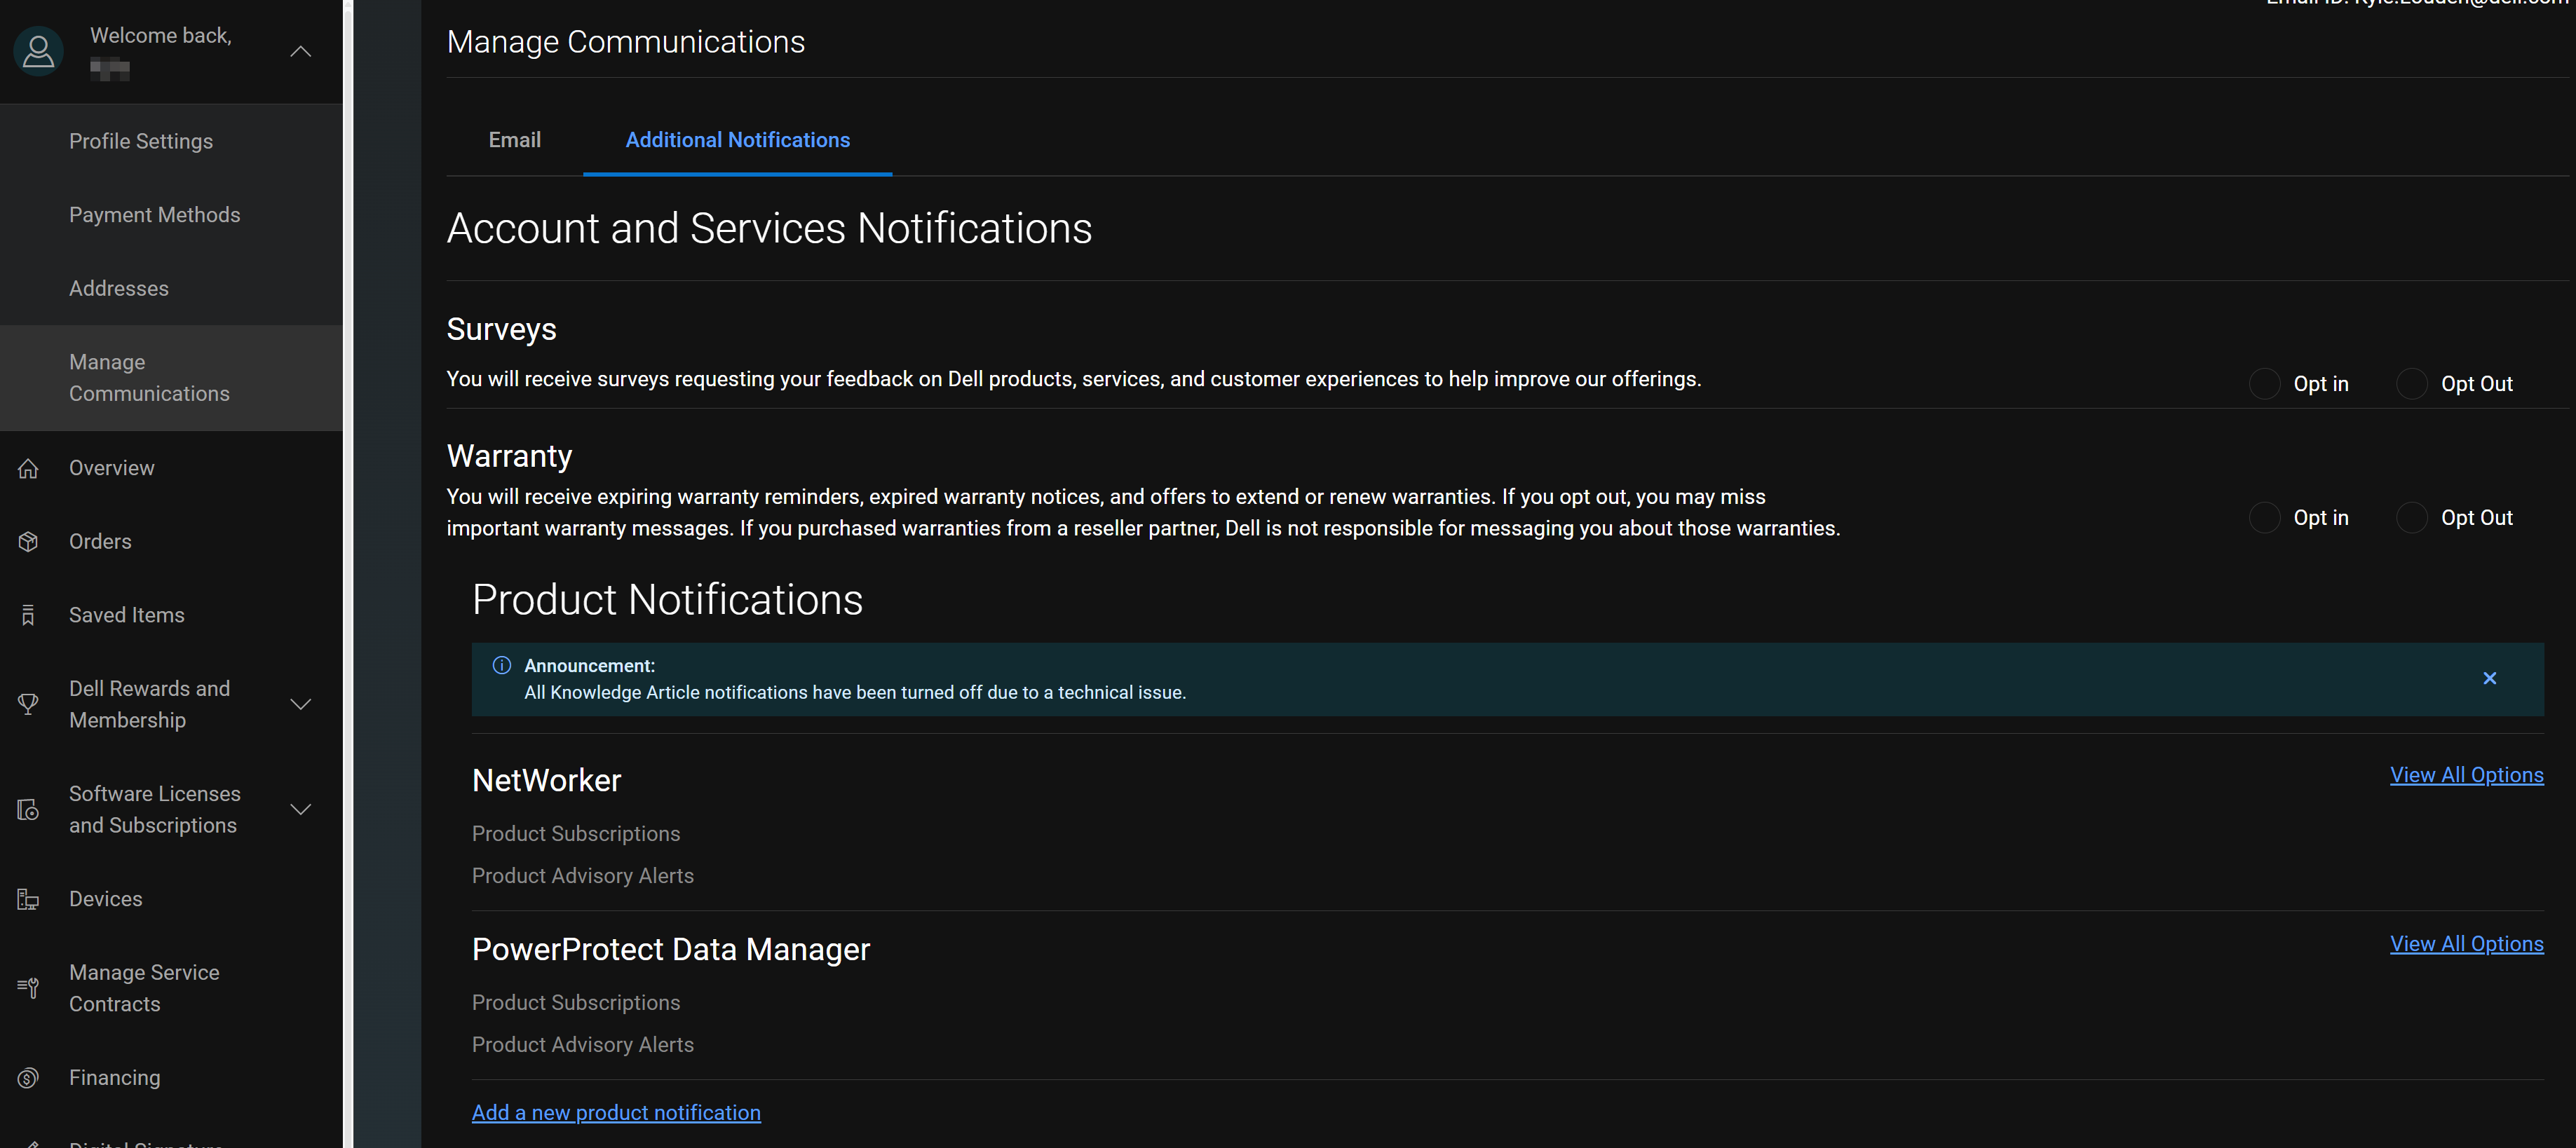Click the user avatar at the top
The width and height of the screenshot is (2576, 1148).
coord(38,51)
